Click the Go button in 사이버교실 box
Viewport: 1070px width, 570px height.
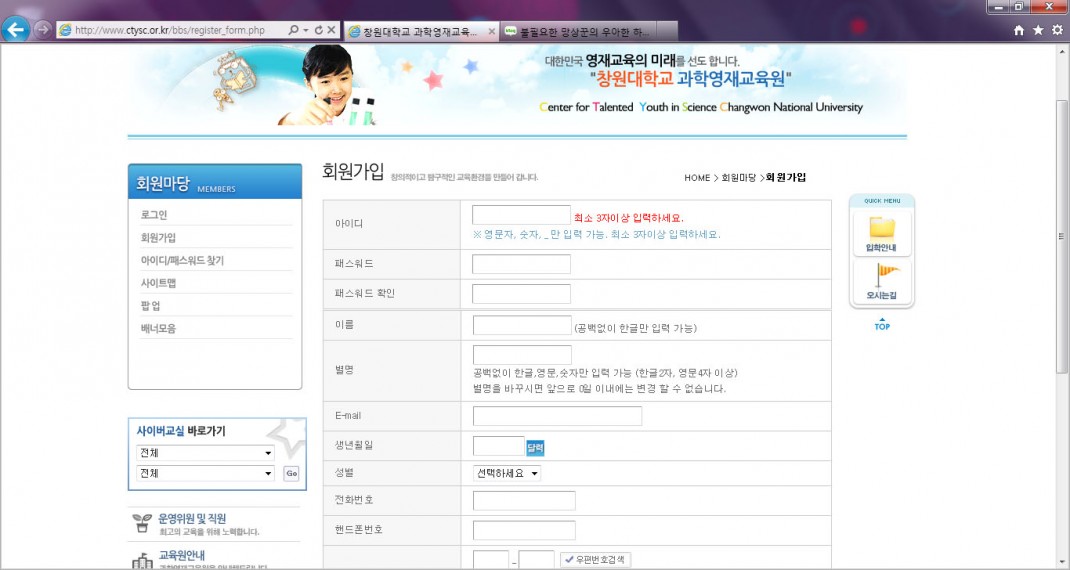(x=291, y=474)
